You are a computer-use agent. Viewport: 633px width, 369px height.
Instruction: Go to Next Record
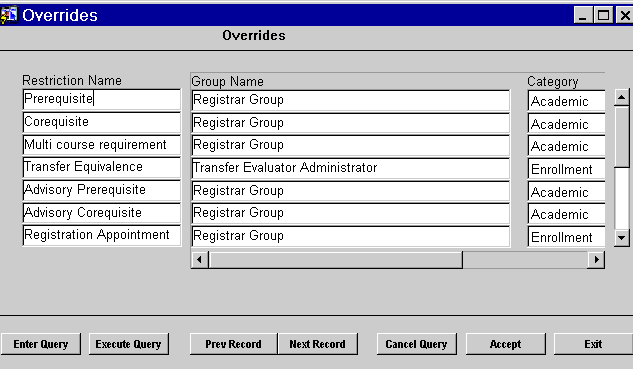pos(317,344)
